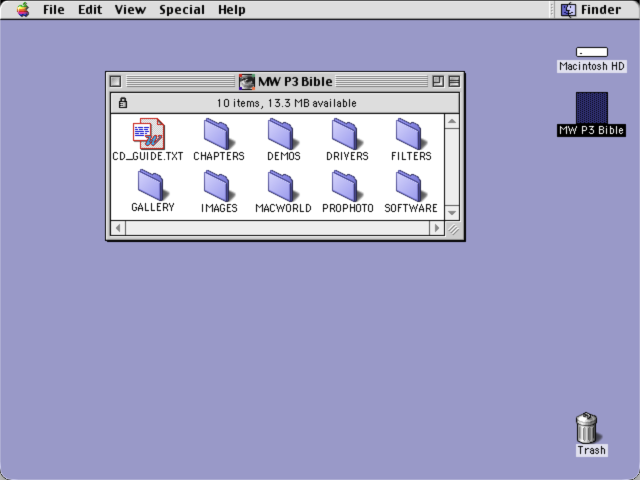The width and height of the screenshot is (640, 480).
Task: Click the DRIVERS folder name label
Action: (x=347, y=156)
